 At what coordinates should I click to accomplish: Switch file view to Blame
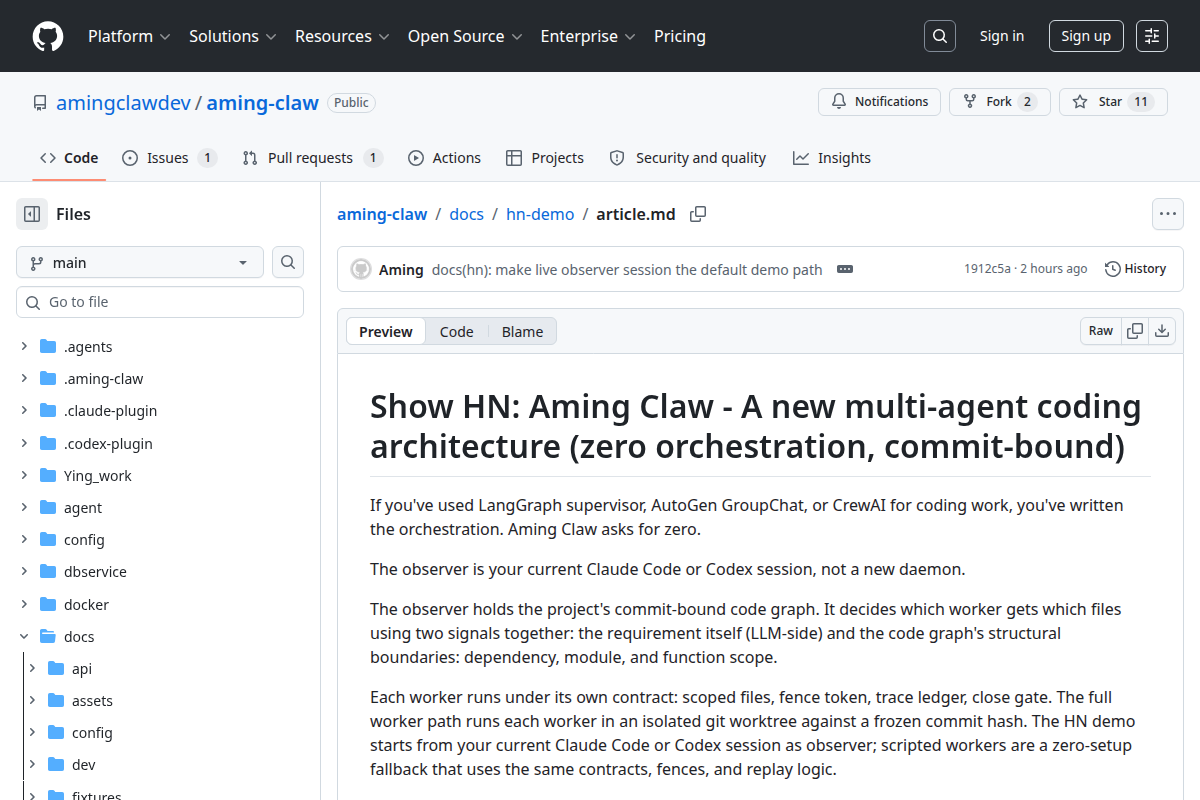coord(522,331)
